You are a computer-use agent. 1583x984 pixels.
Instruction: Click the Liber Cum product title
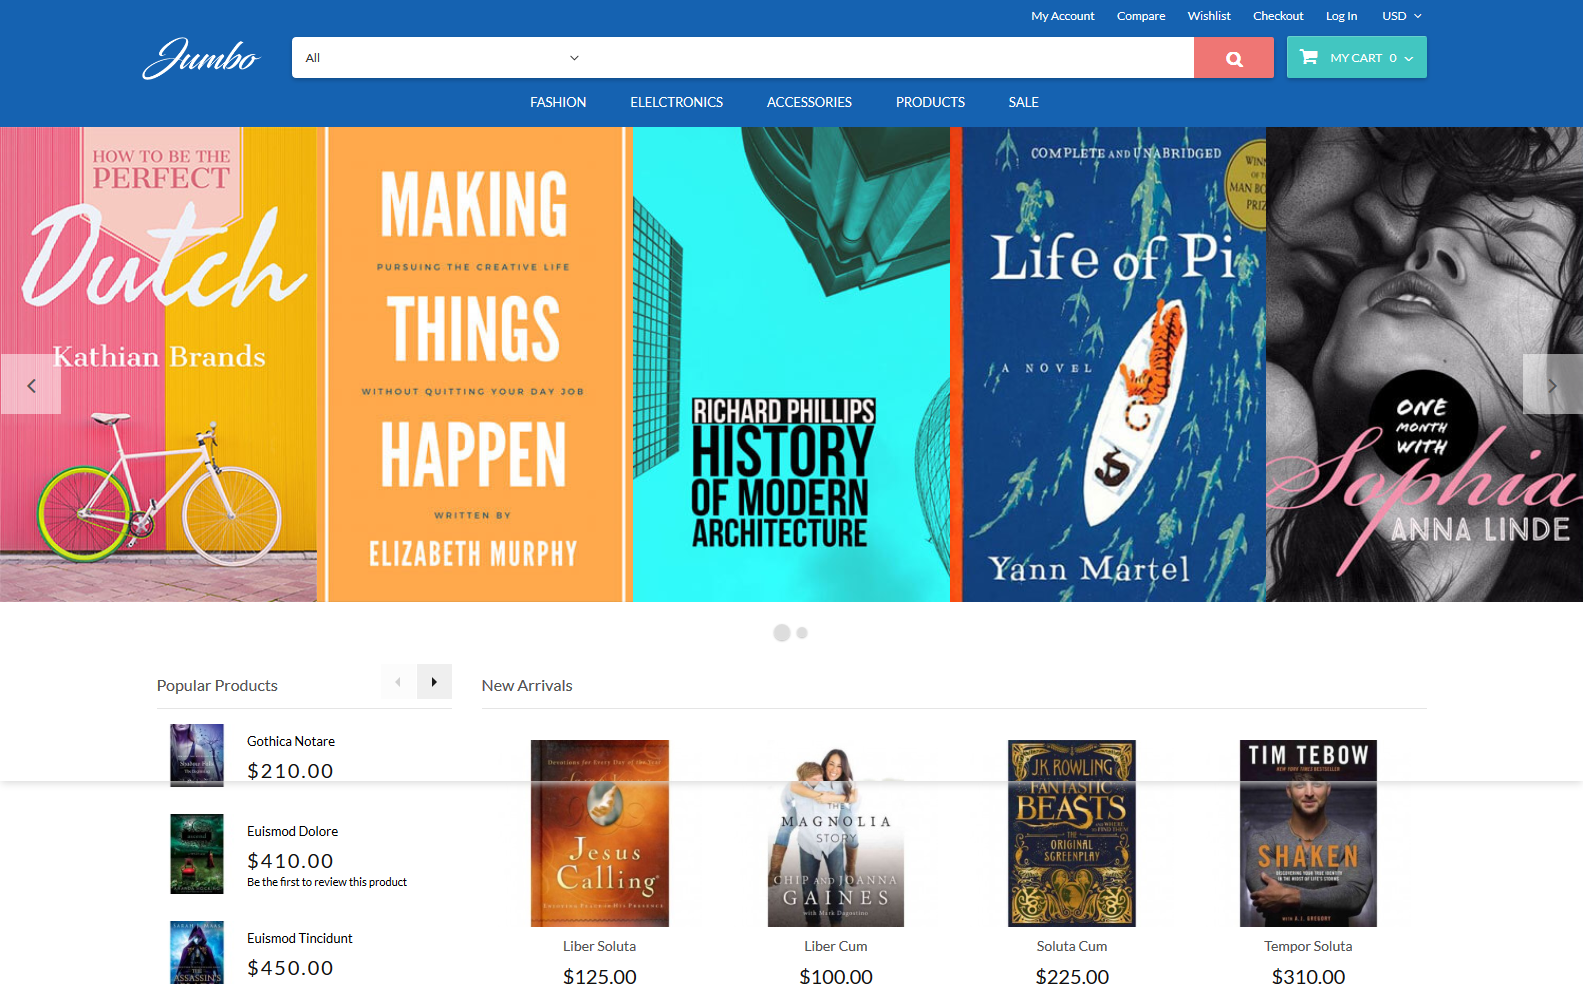pyautogui.click(x=836, y=946)
